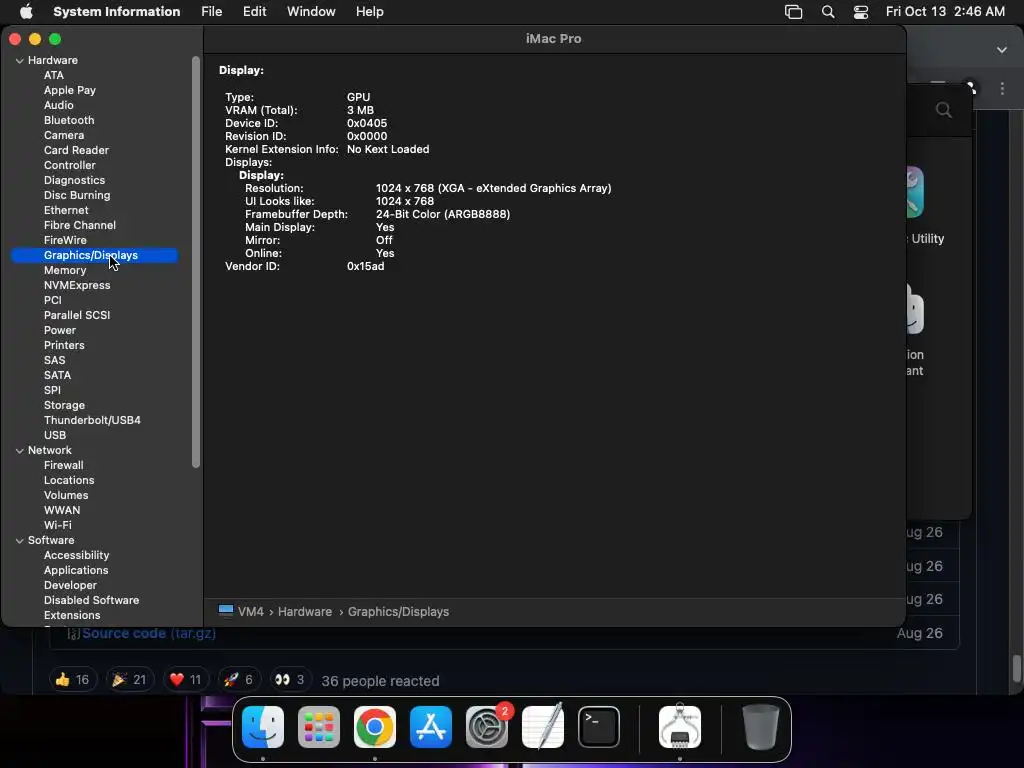Screen dimensions: 1024x768
Task: Select Apple Pay in the sidebar
Action: (70, 90)
